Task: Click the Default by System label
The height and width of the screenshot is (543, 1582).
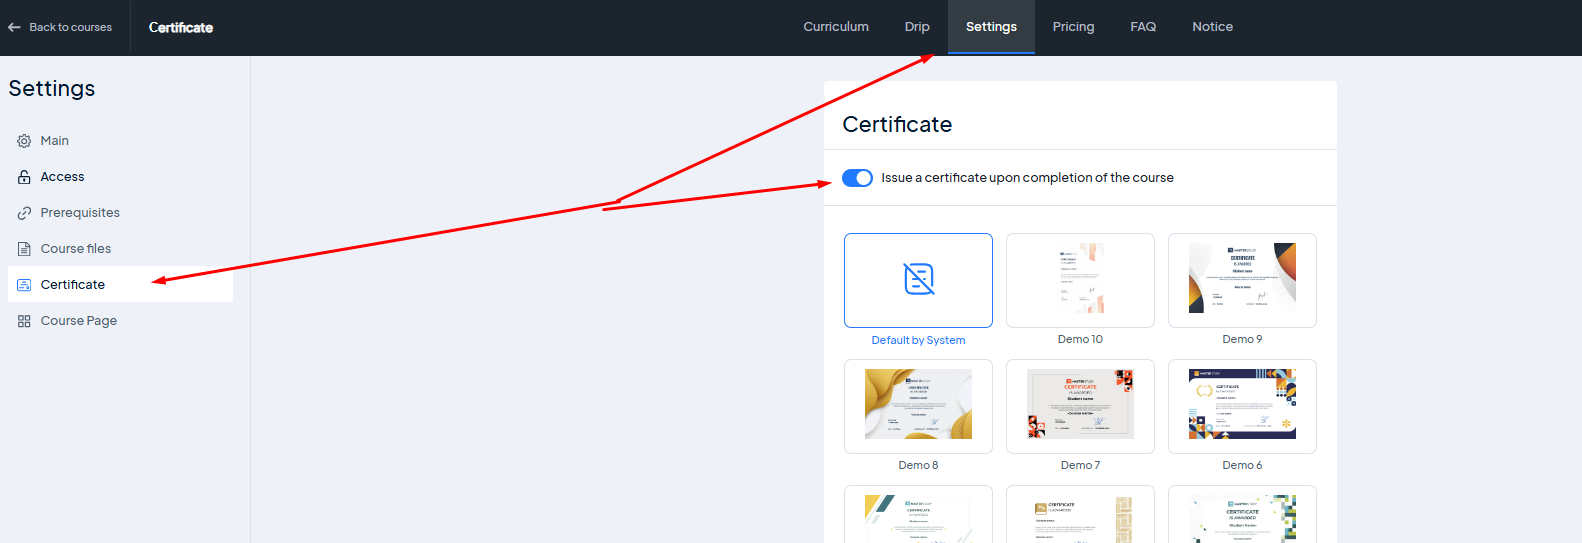Action: (918, 340)
